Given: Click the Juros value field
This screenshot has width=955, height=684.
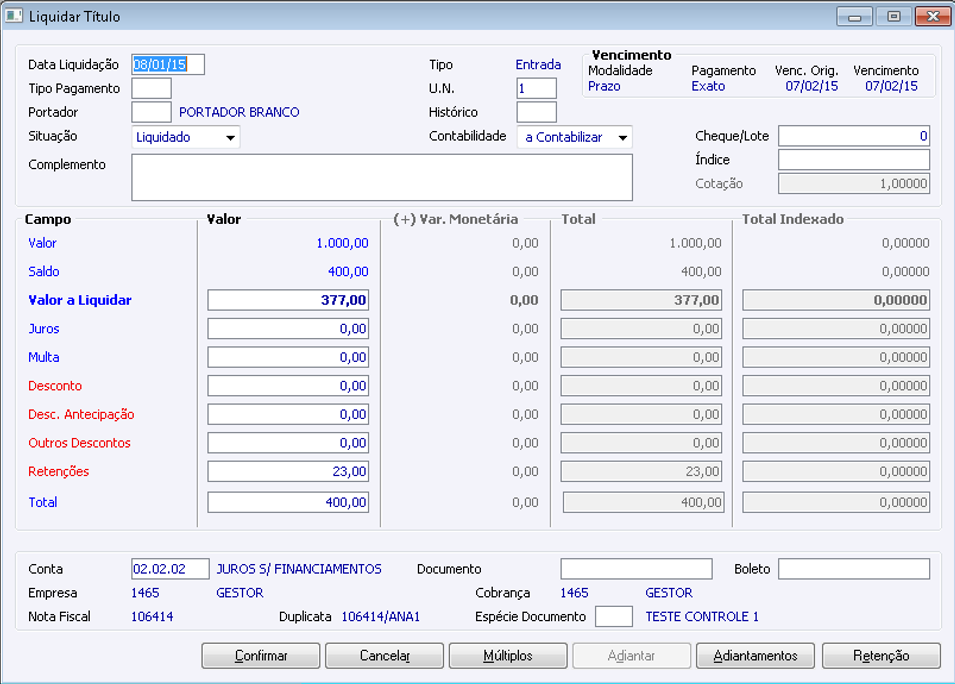Looking at the screenshot, I should (x=288, y=329).
